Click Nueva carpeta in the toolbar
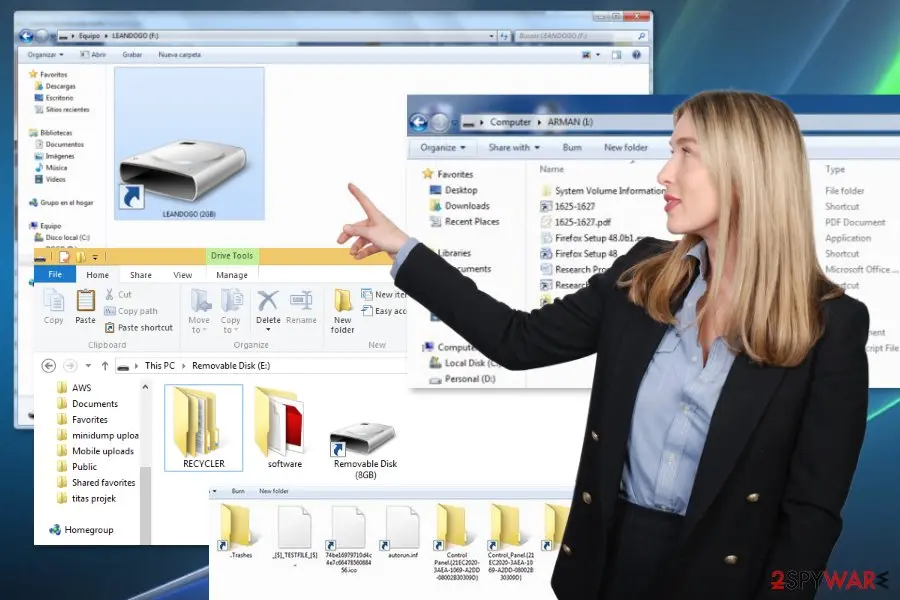 [180, 55]
